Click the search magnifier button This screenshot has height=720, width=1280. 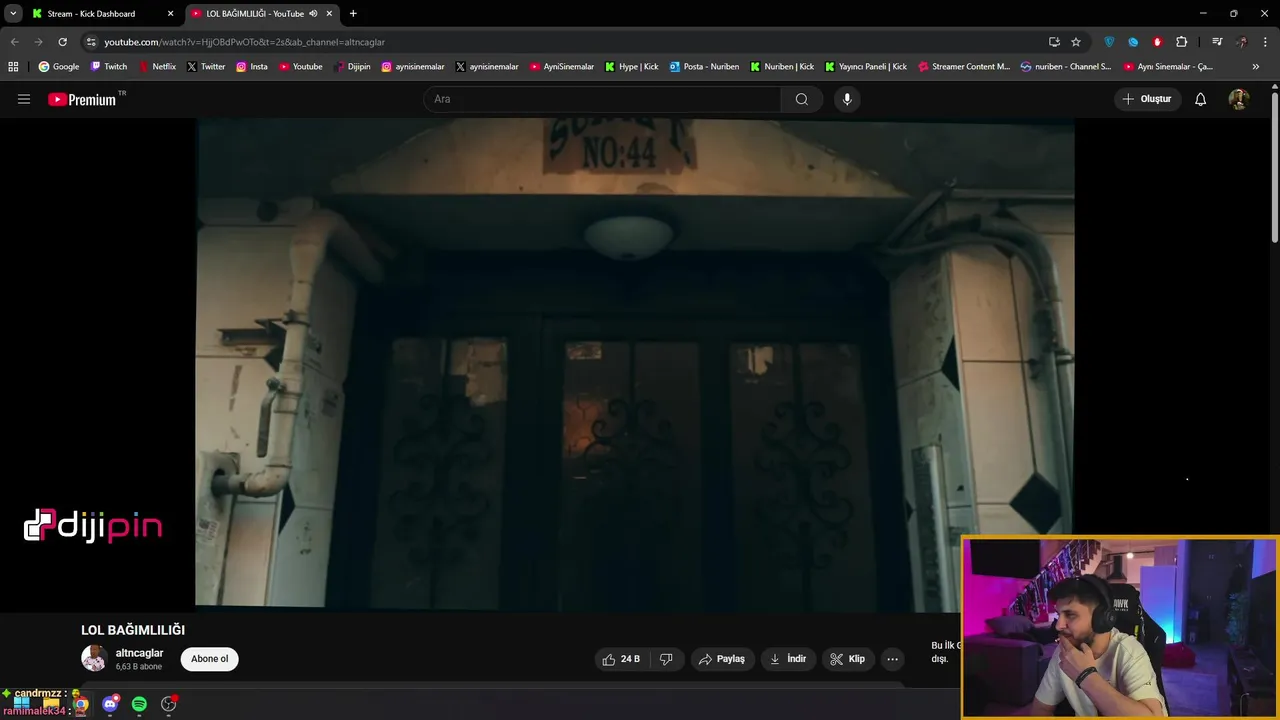(802, 99)
